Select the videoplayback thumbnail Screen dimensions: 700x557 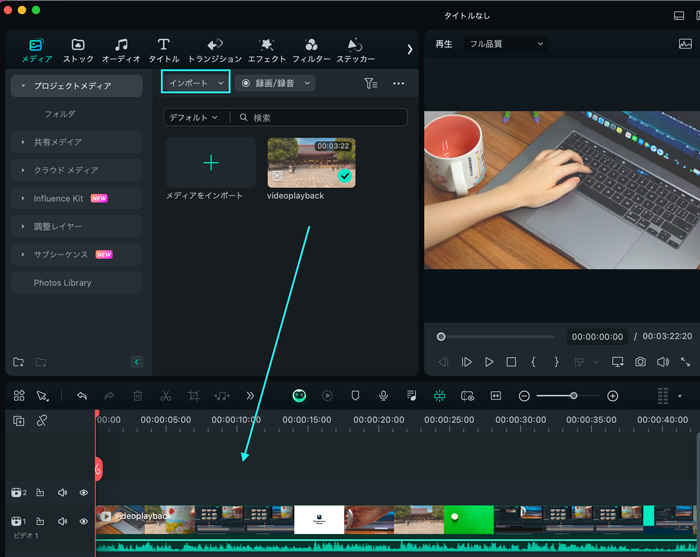[x=311, y=162]
